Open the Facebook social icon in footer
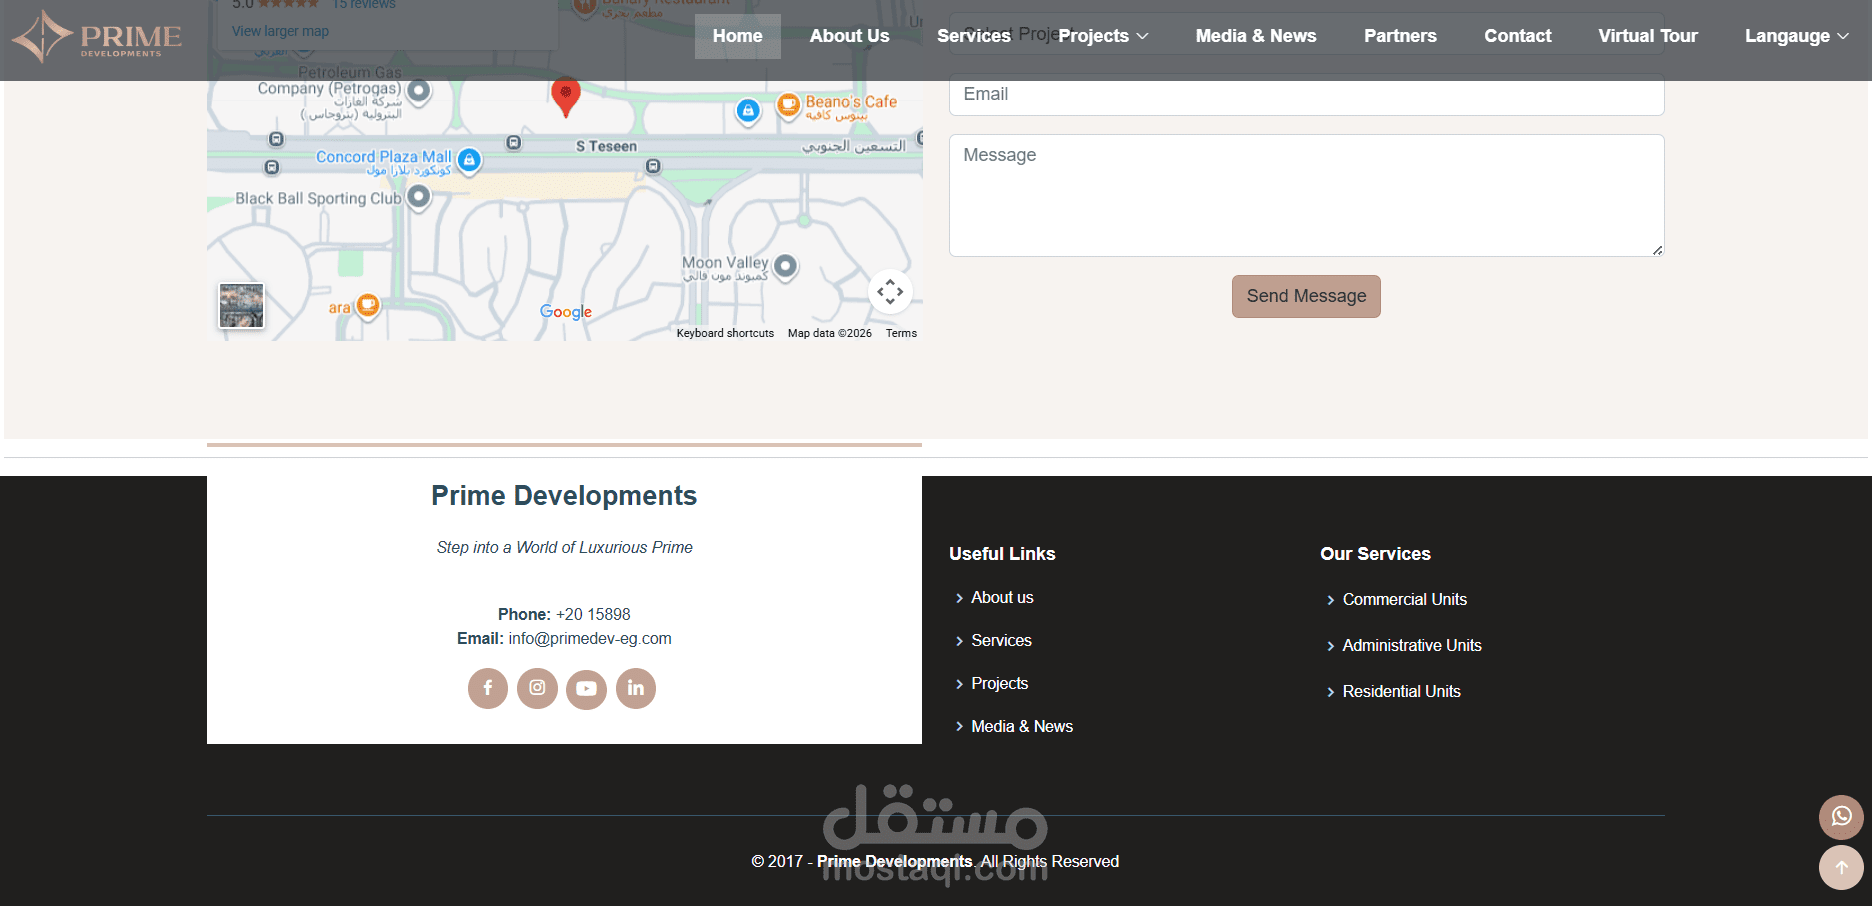 coord(488,688)
